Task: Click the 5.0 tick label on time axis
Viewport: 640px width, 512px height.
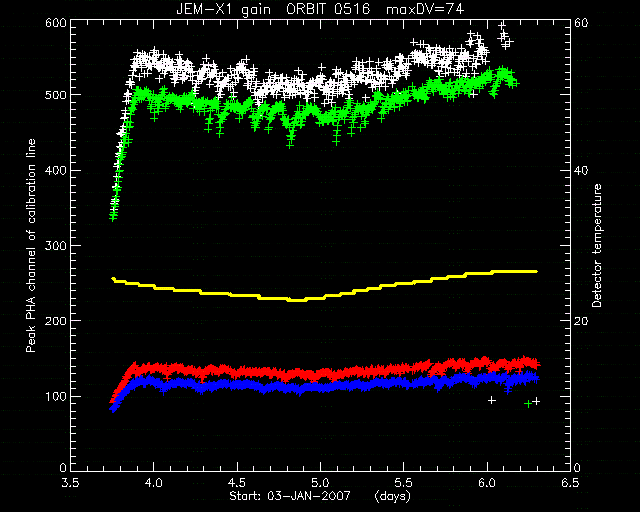Action: point(320,483)
